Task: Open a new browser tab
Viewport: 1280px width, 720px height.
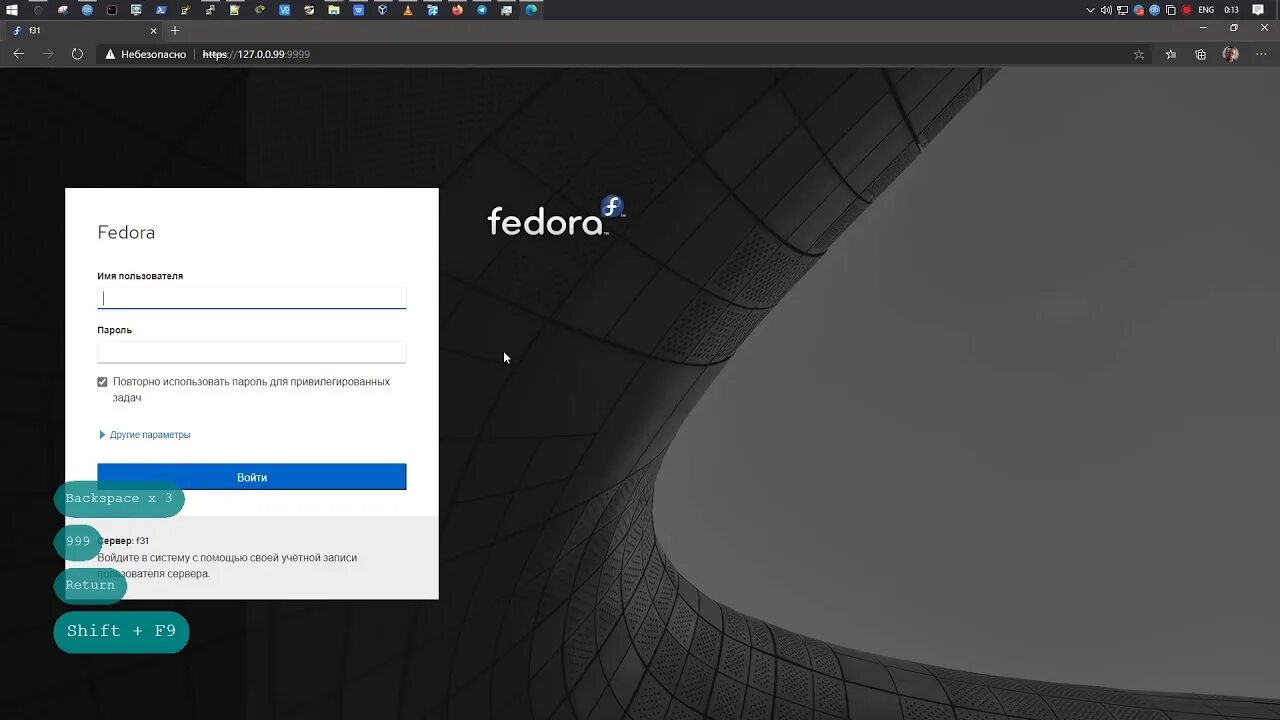Action: point(175,30)
